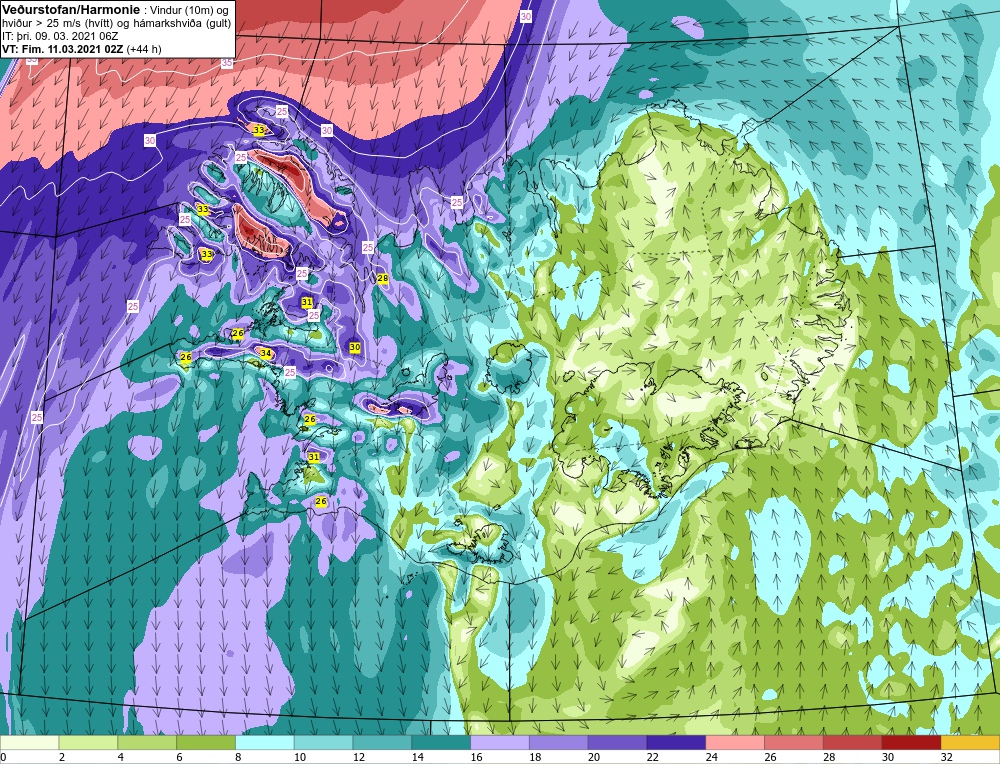Click legend tick label '0'
The height and width of the screenshot is (764, 1000).
point(3,757)
